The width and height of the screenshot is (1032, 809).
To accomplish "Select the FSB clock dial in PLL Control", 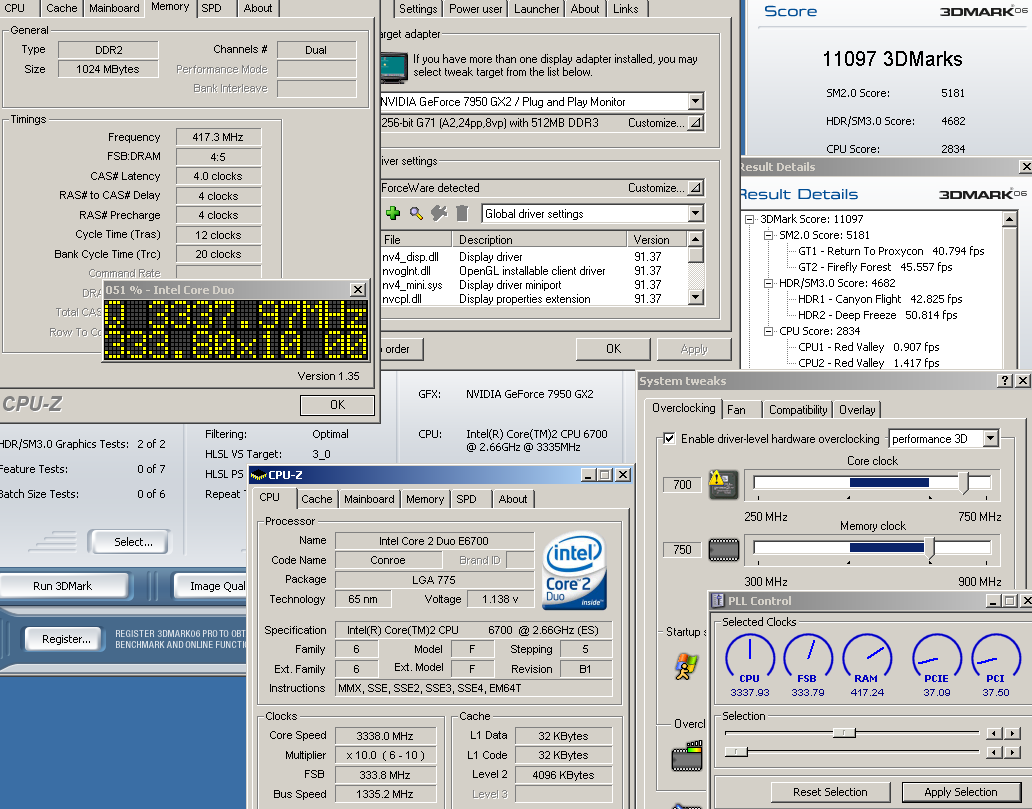I will 808,656.
